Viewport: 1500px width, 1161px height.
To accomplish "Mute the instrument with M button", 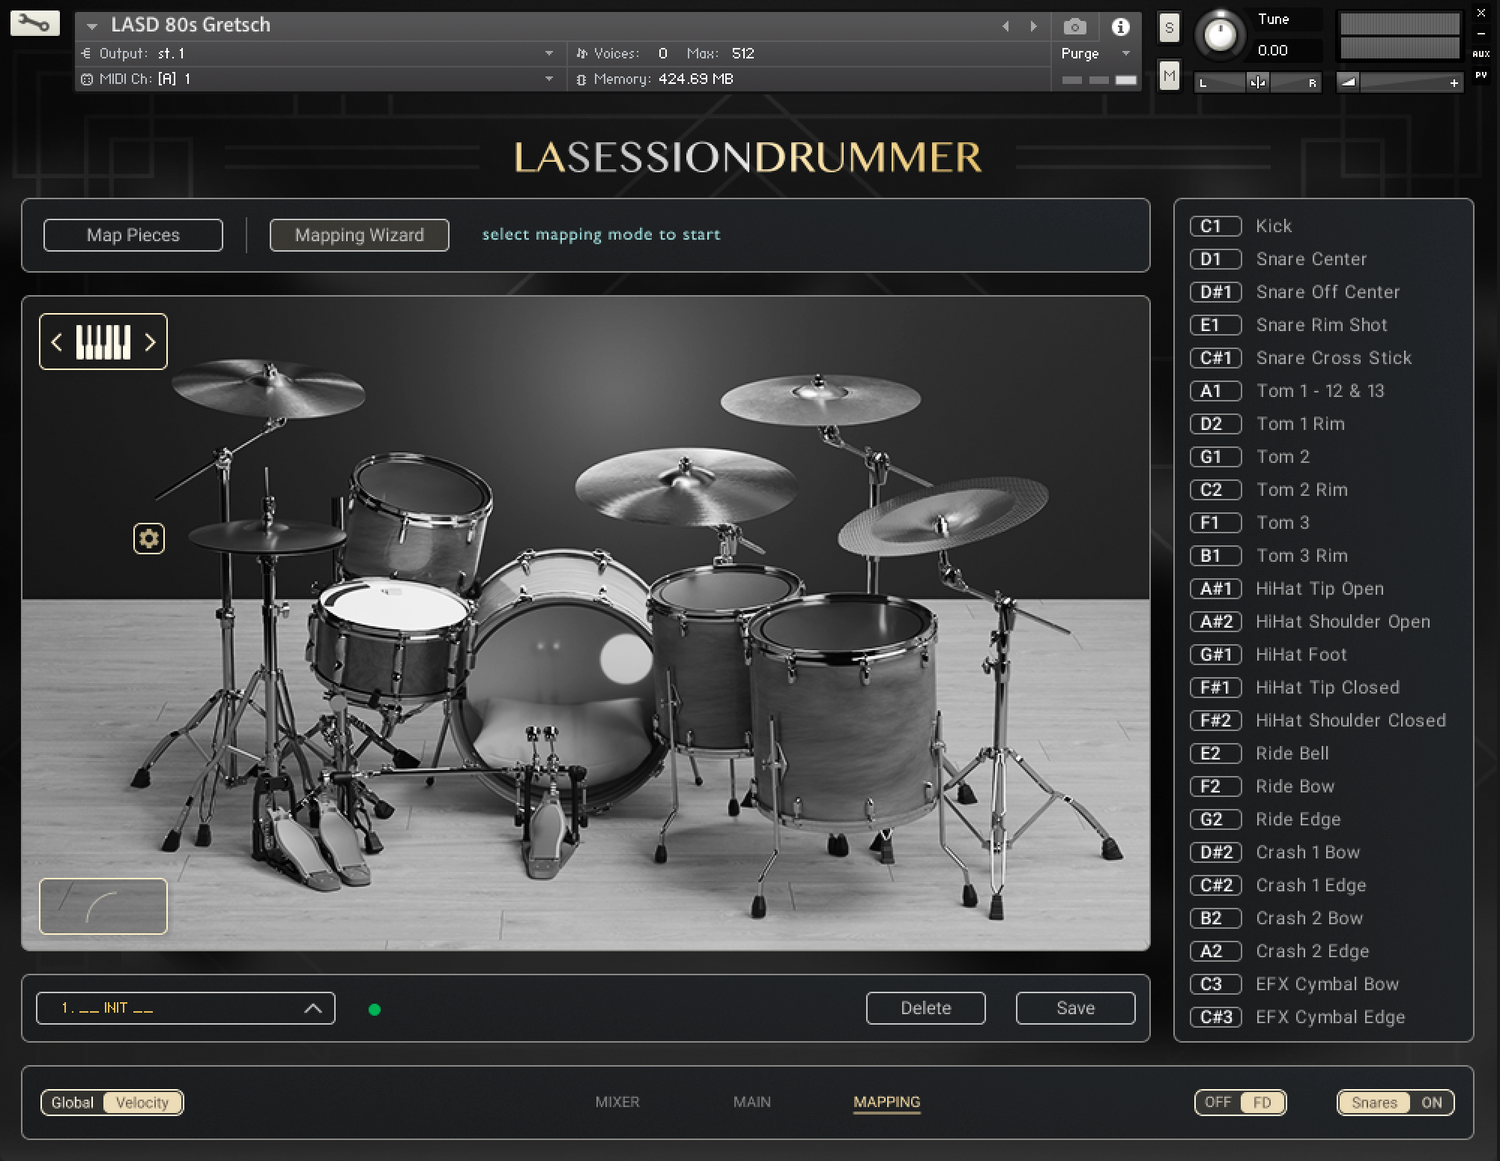I will tap(1169, 75).
